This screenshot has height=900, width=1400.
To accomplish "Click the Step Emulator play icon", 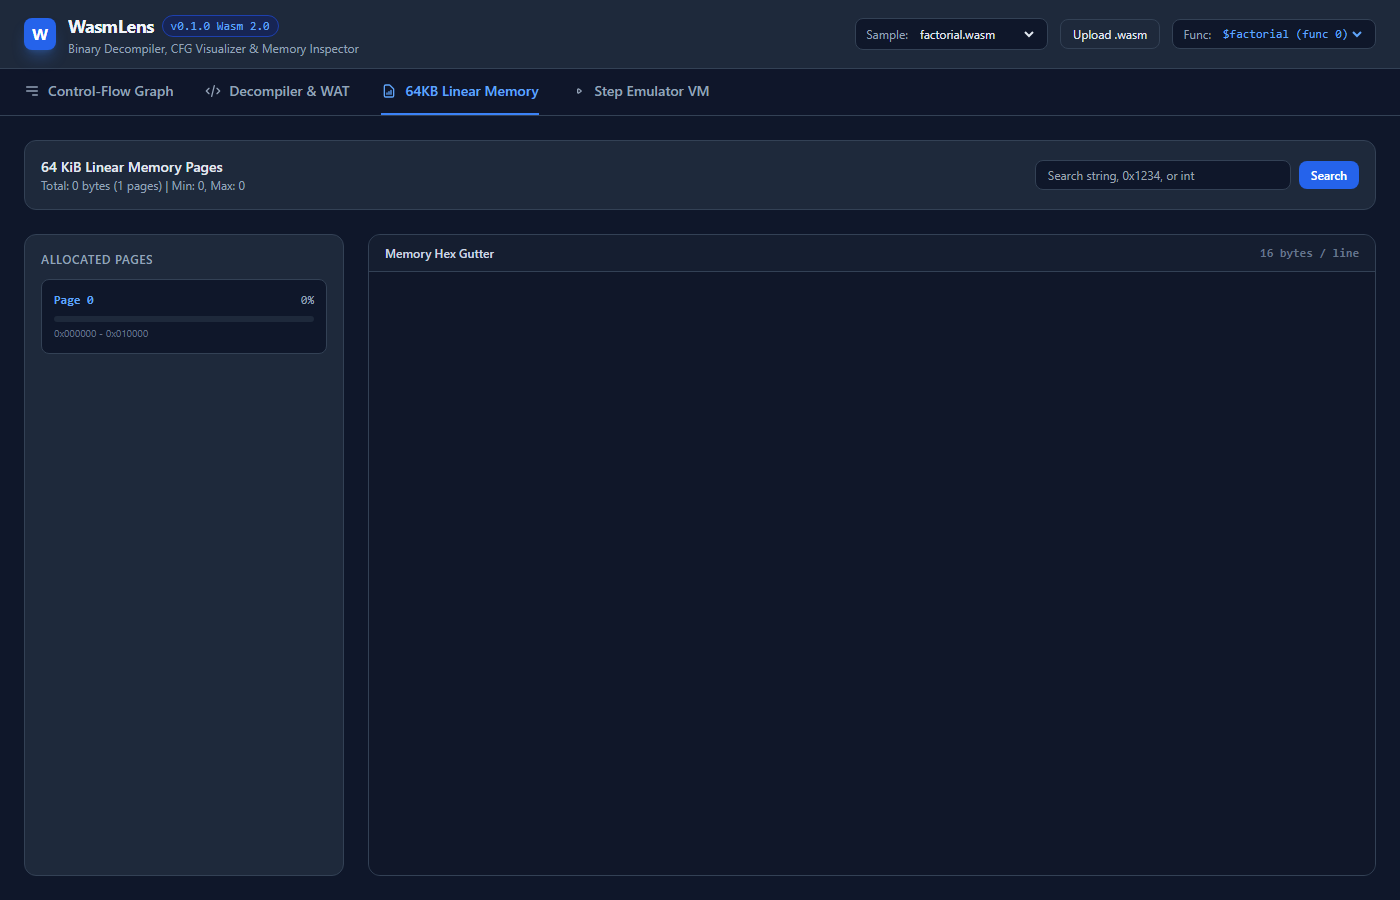I will pyautogui.click(x=579, y=91).
